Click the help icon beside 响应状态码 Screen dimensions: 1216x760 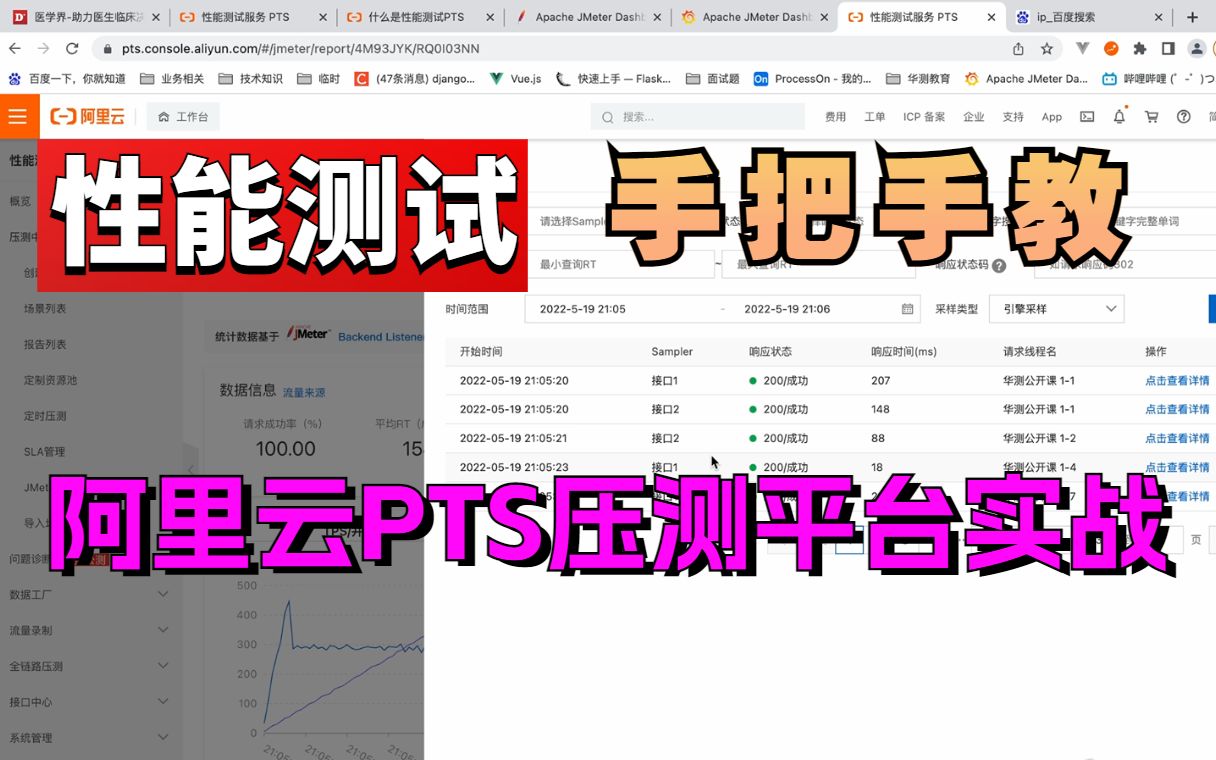coord(999,266)
